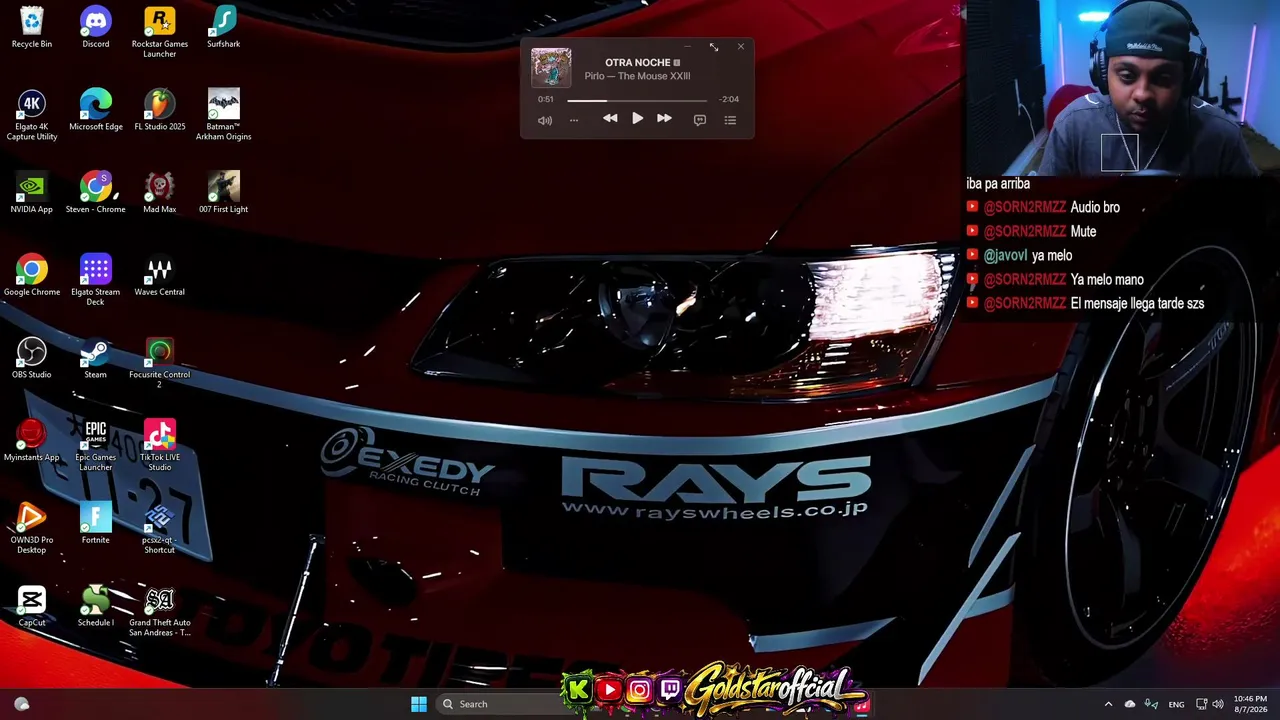This screenshot has width=1280, height=720.
Task: Toggle the Up Next queue list
Action: (730, 120)
